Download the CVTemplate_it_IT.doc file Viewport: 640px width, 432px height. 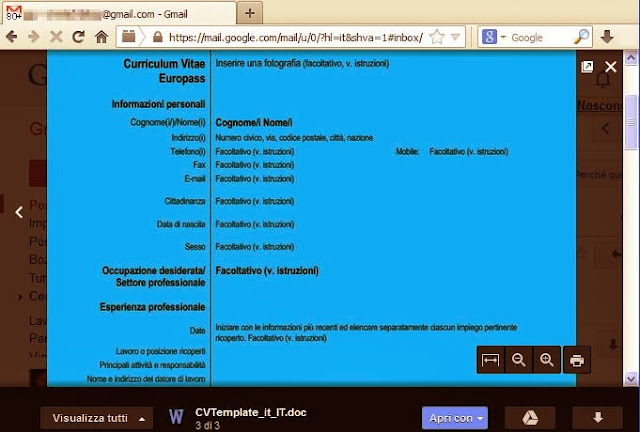click(598, 417)
